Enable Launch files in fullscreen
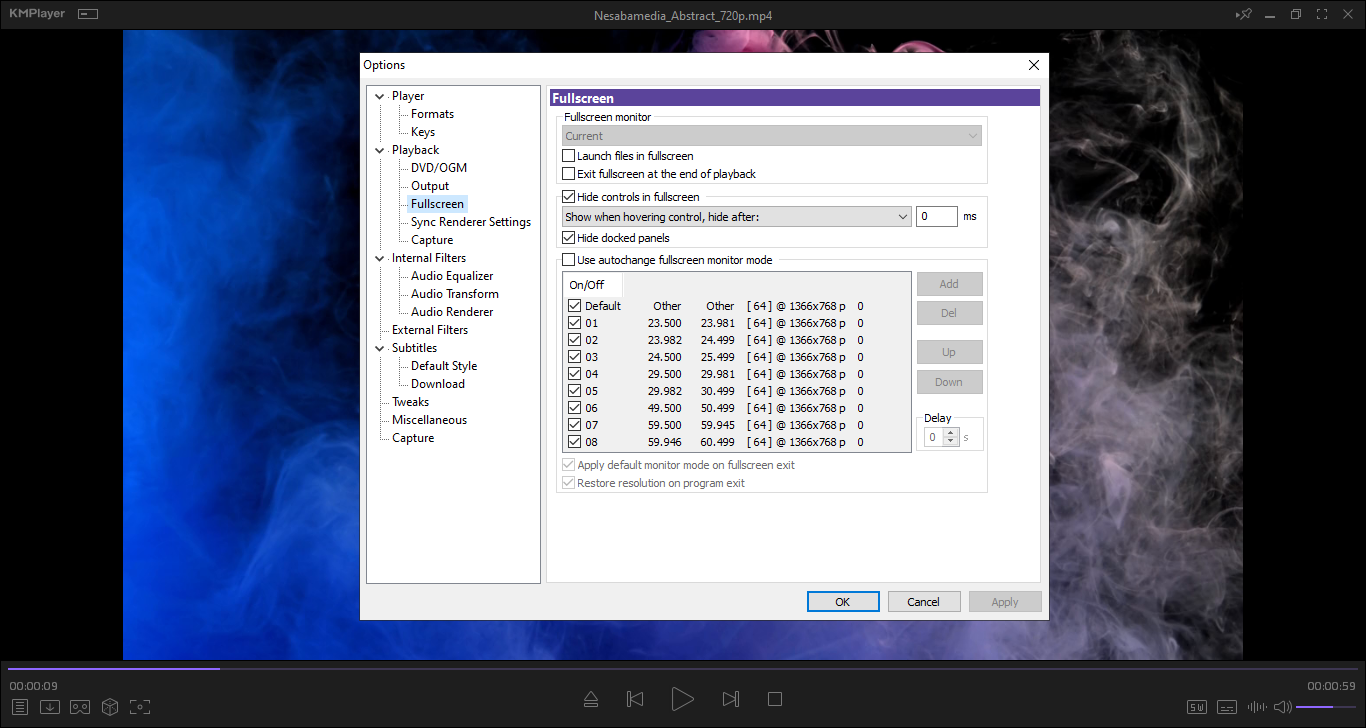This screenshot has height=728, width=1366. (x=569, y=156)
